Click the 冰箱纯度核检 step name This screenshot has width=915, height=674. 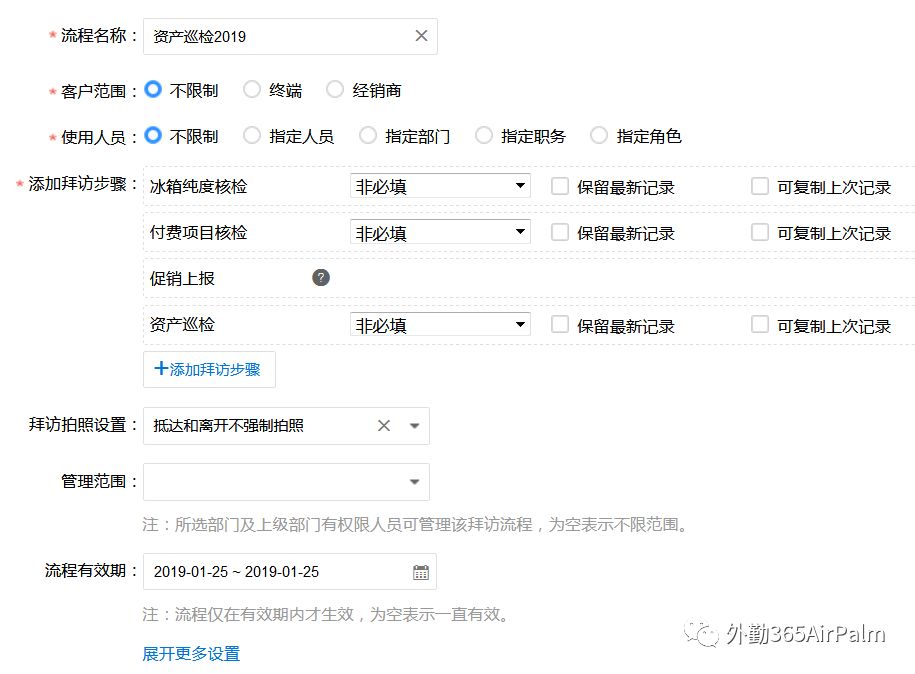coord(198,186)
